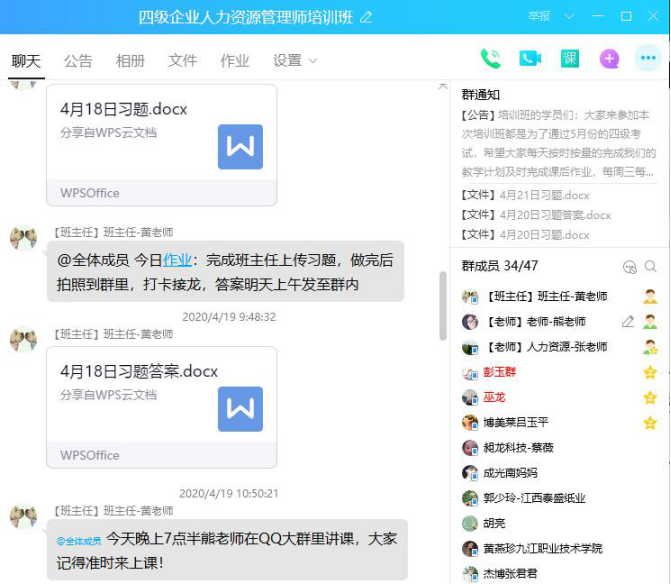671x584 pixels.
Task: Click the blue 作业 link in message
Action: click(177, 260)
